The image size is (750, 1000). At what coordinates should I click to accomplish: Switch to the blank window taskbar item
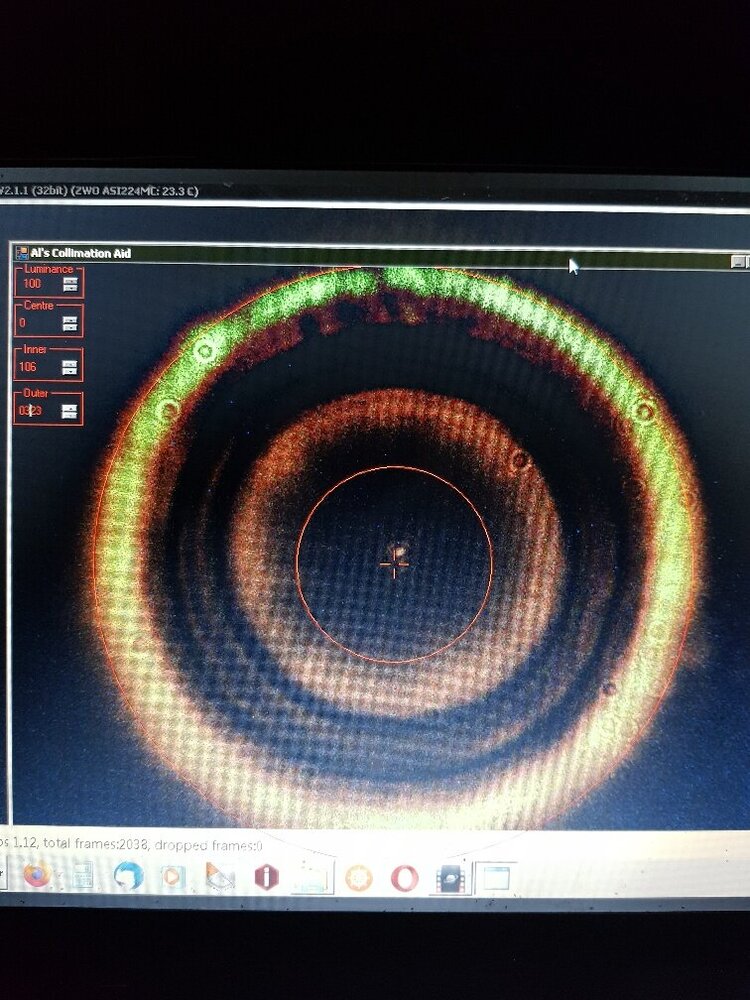pyautogui.click(x=496, y=878)
